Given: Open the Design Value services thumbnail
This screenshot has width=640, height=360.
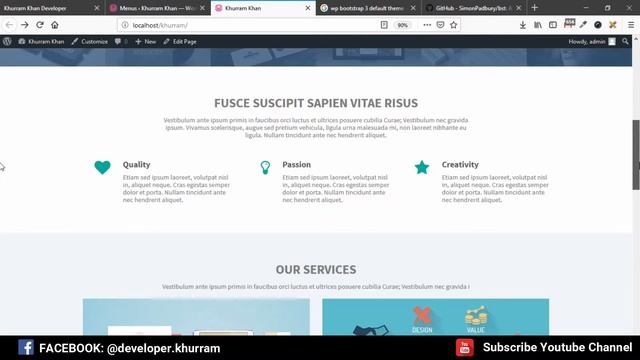Looking at the screenshot, I should point(436,317).
